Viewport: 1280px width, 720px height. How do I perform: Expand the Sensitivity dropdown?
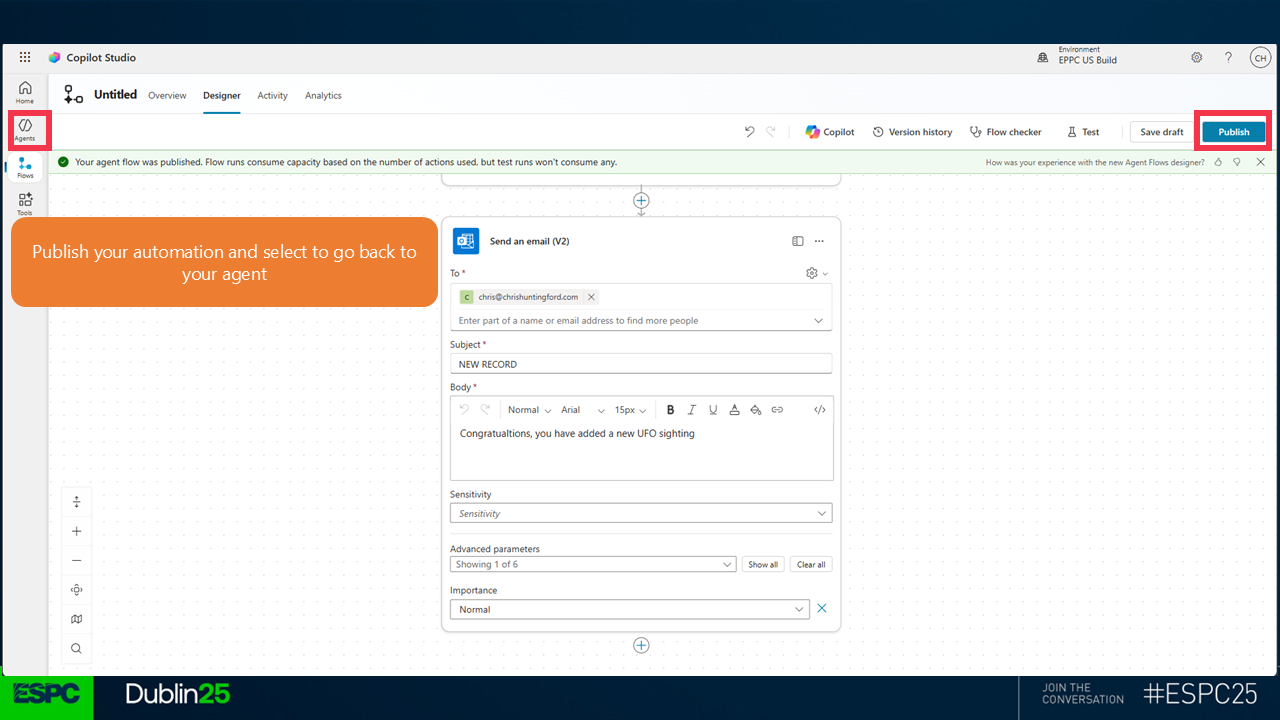tap(640, 513)
